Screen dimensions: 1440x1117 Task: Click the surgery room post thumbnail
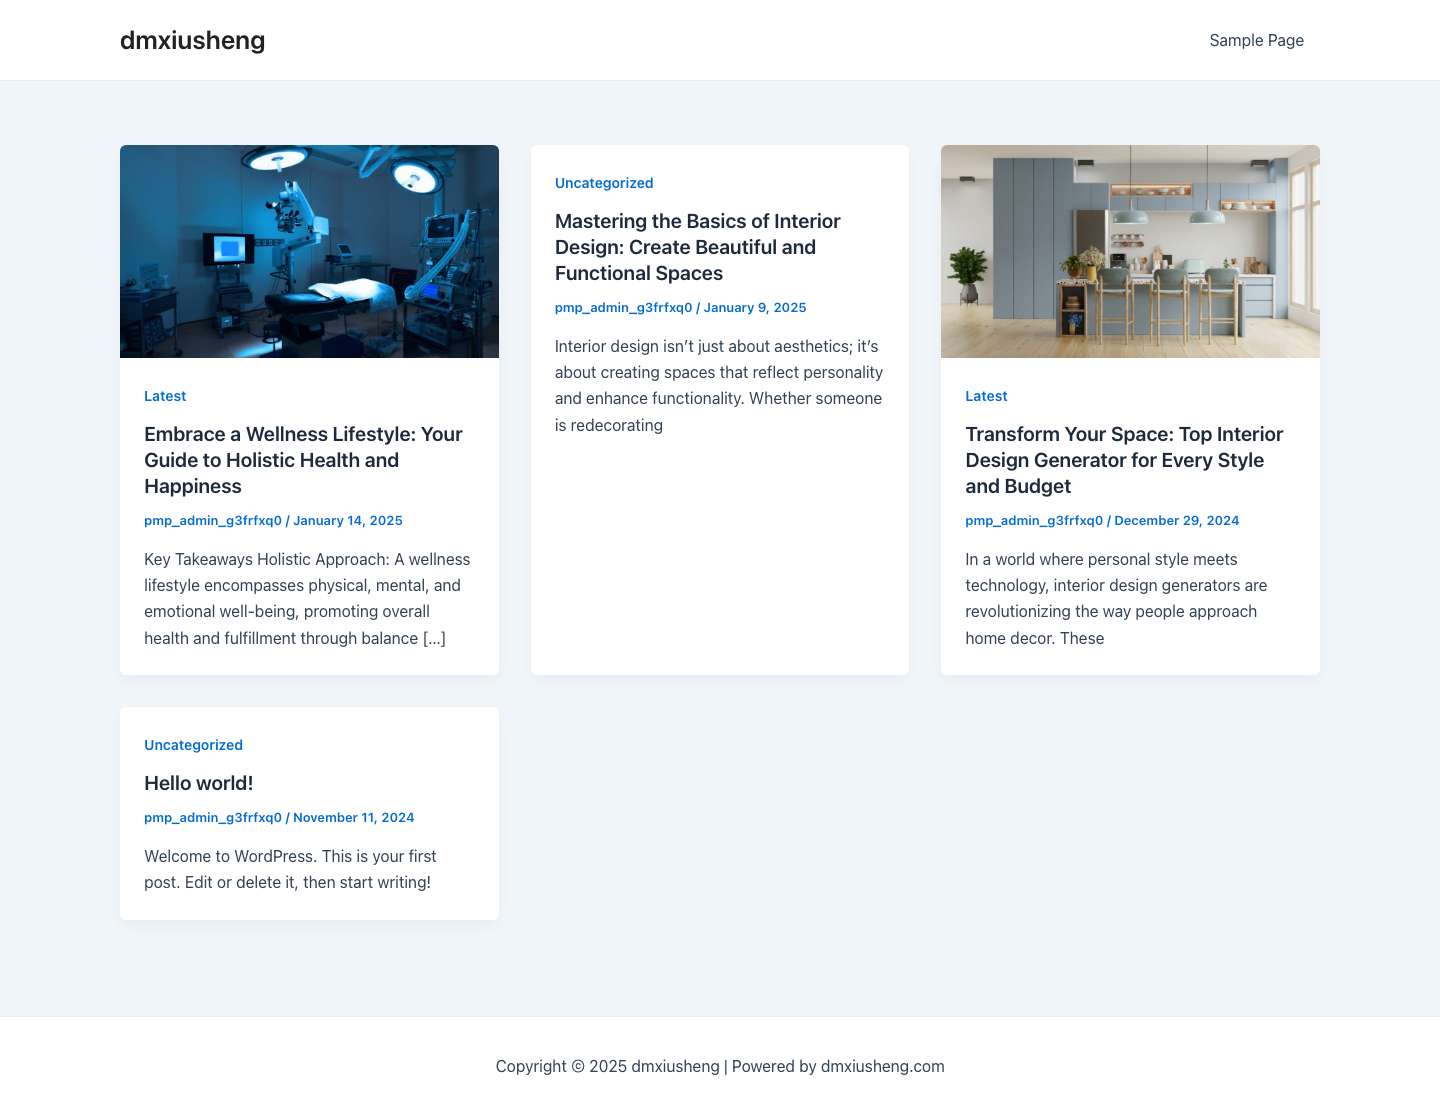[x=309, y=251]
